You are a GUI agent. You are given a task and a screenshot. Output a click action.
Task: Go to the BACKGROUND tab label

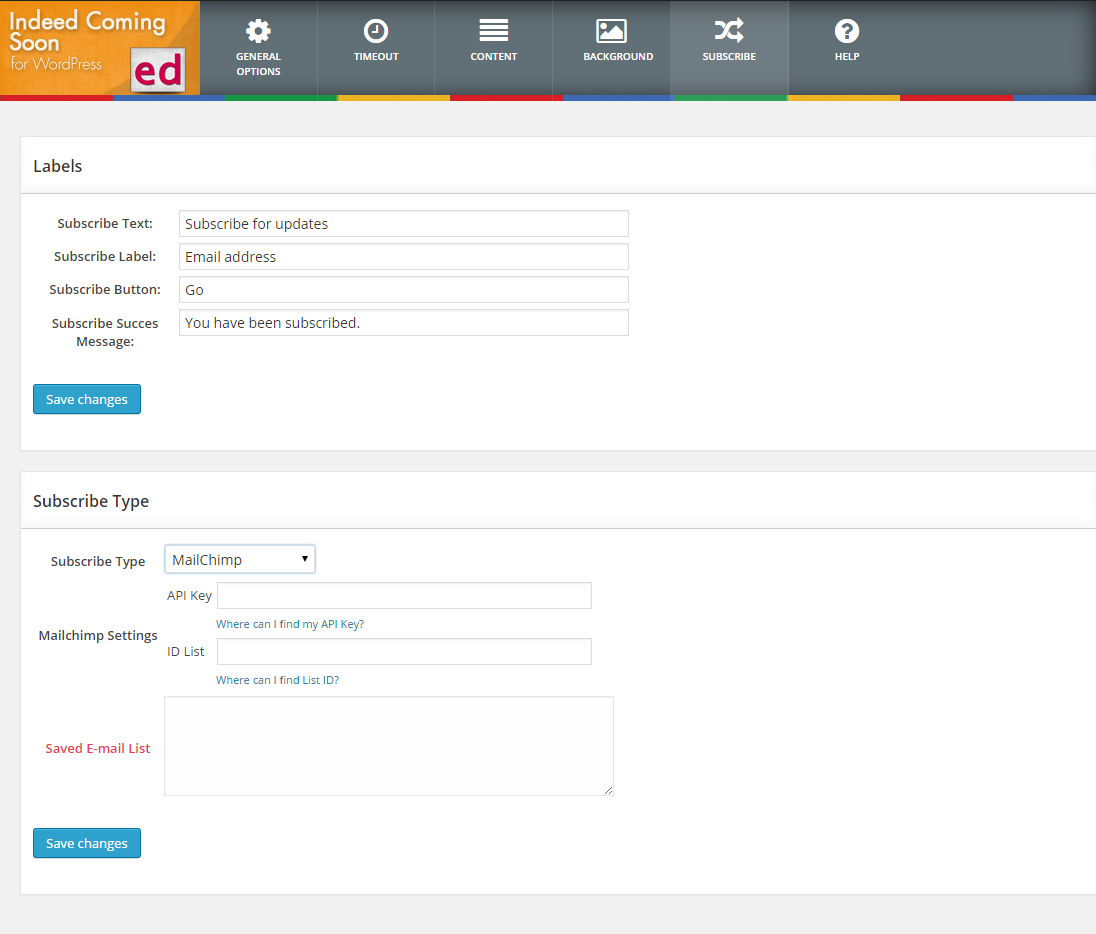(x=618, y=57)
